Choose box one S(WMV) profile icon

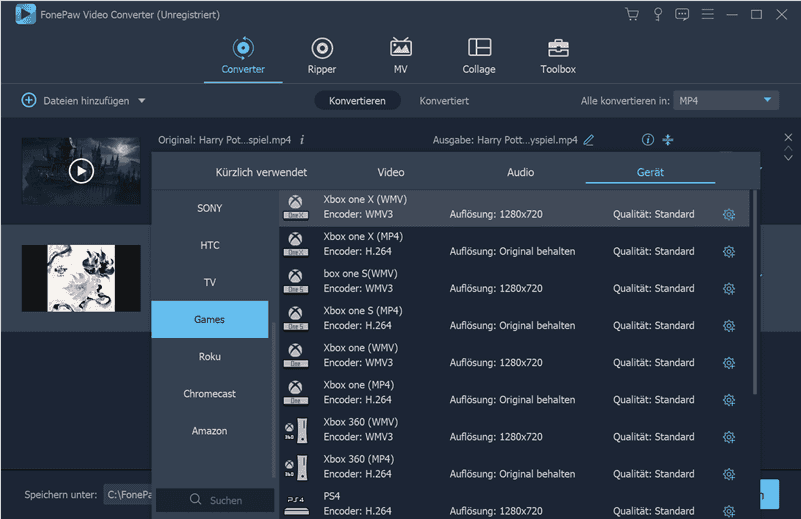[x=296, y=281]
